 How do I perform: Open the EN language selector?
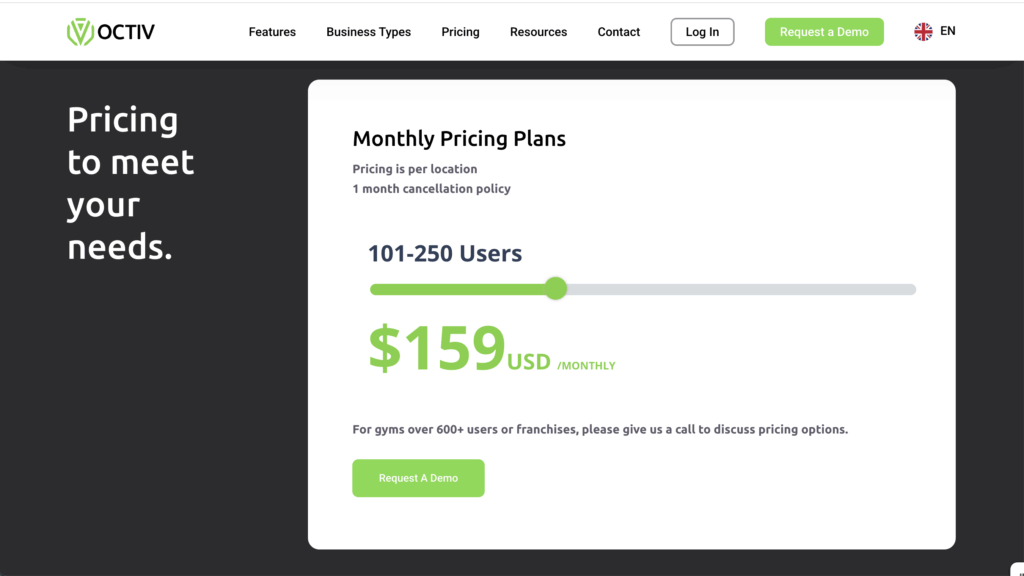(x=934, y=31)
